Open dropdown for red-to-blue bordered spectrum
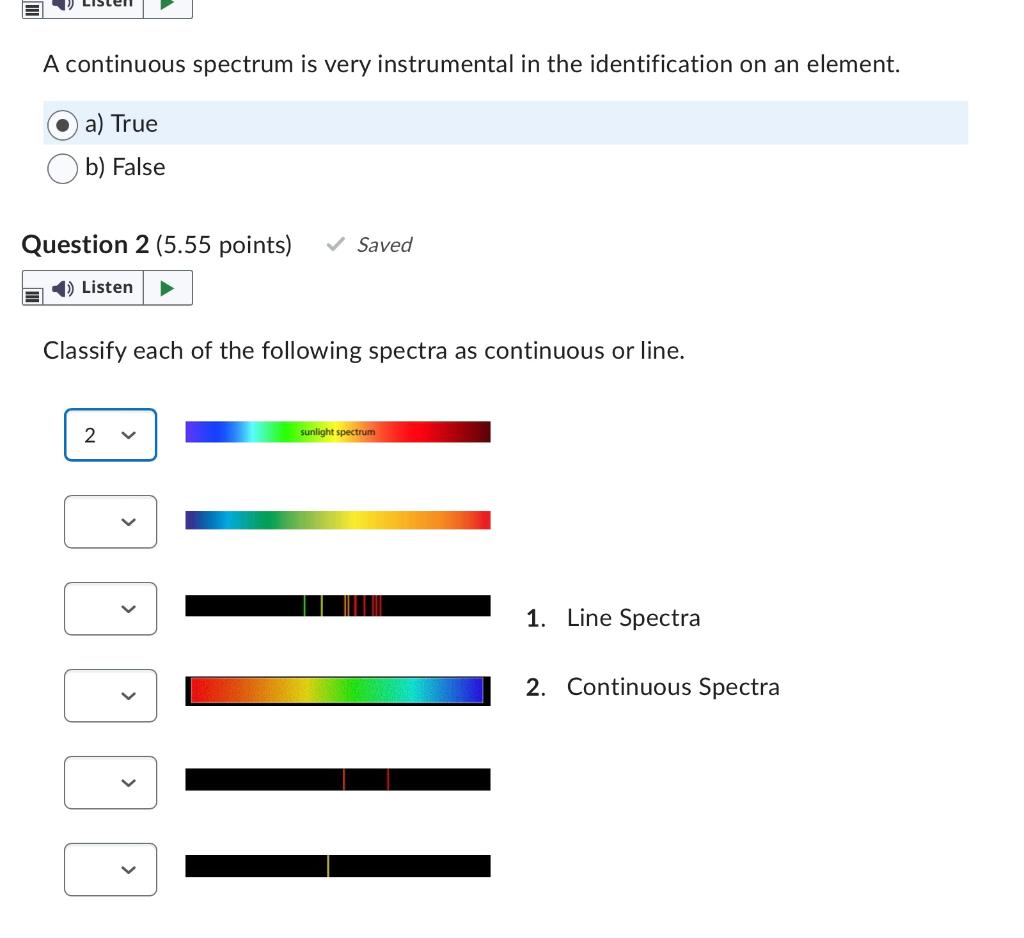This screenshot has height=938, width=1024. tap(110, 696)
